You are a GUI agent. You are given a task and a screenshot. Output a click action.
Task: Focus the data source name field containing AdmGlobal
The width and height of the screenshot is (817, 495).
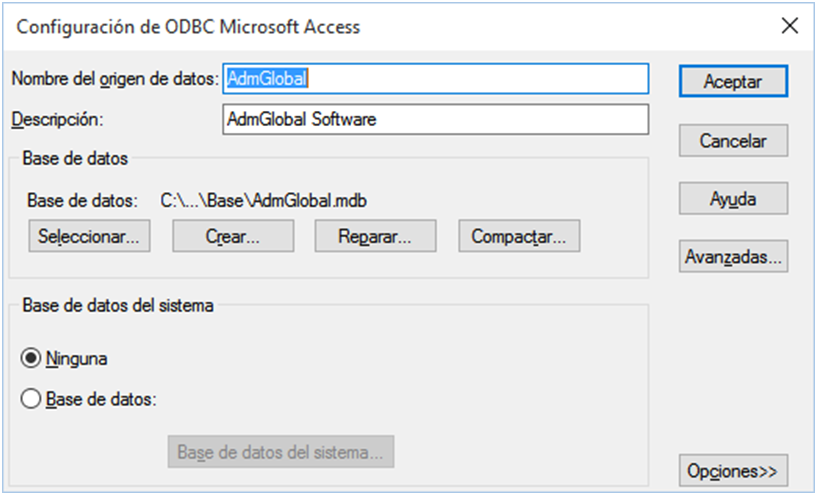pos(436,79)
